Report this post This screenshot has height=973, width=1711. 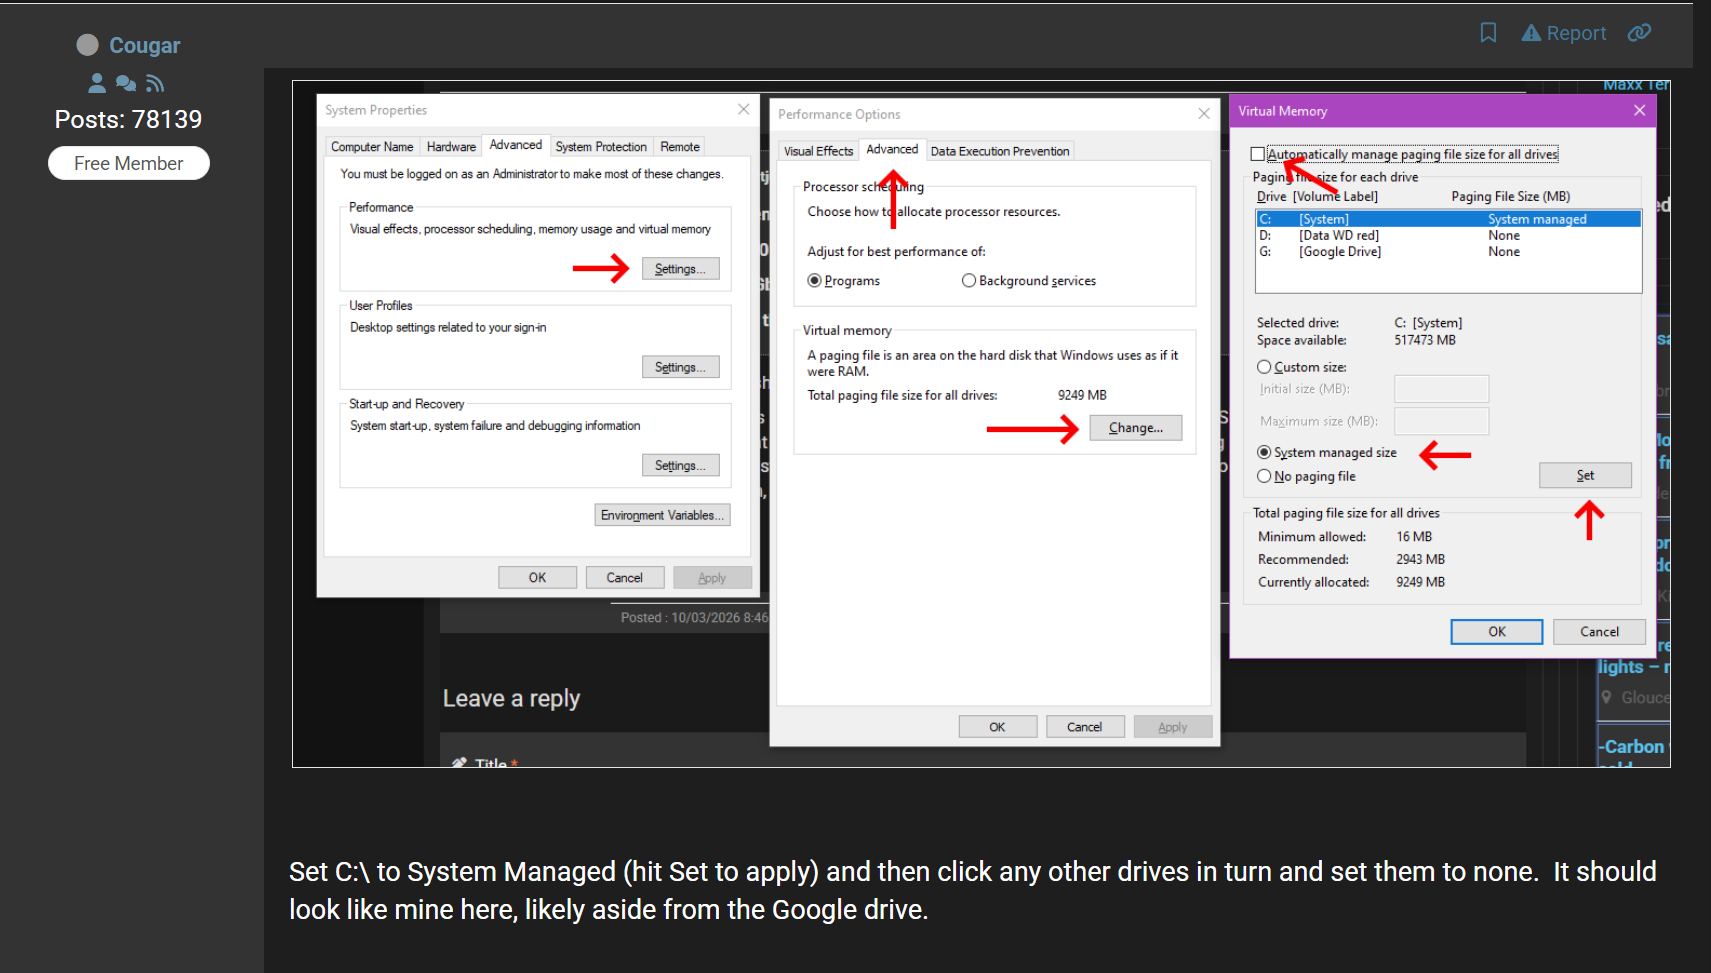coord(1564,33)
